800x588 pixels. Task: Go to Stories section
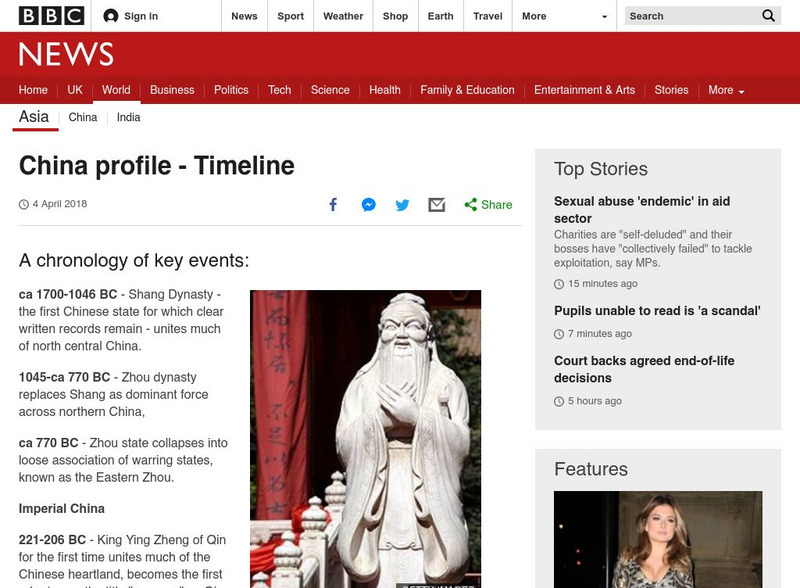[671, 90]
